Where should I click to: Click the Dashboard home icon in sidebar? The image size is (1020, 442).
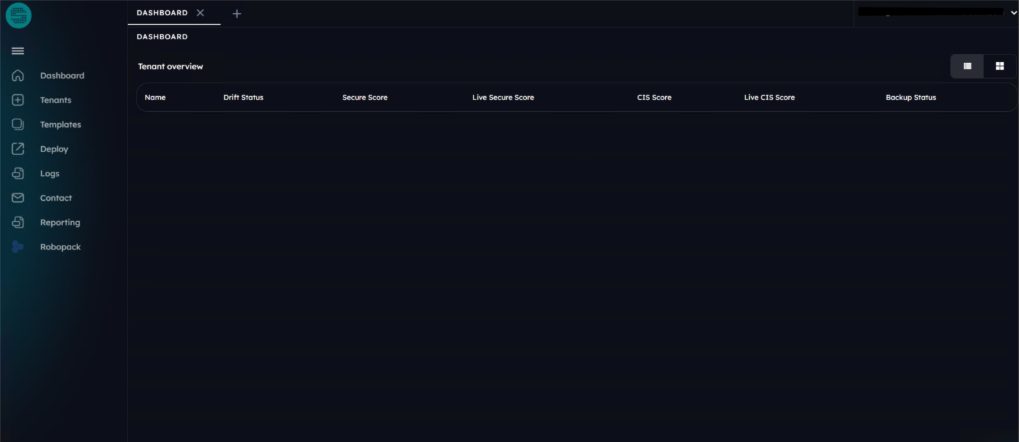[17, 76]
